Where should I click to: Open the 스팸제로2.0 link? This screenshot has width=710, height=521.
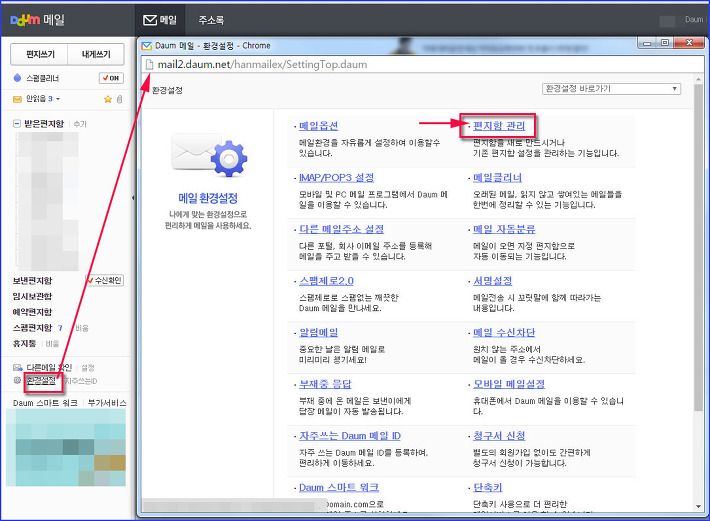click(326, 281)
